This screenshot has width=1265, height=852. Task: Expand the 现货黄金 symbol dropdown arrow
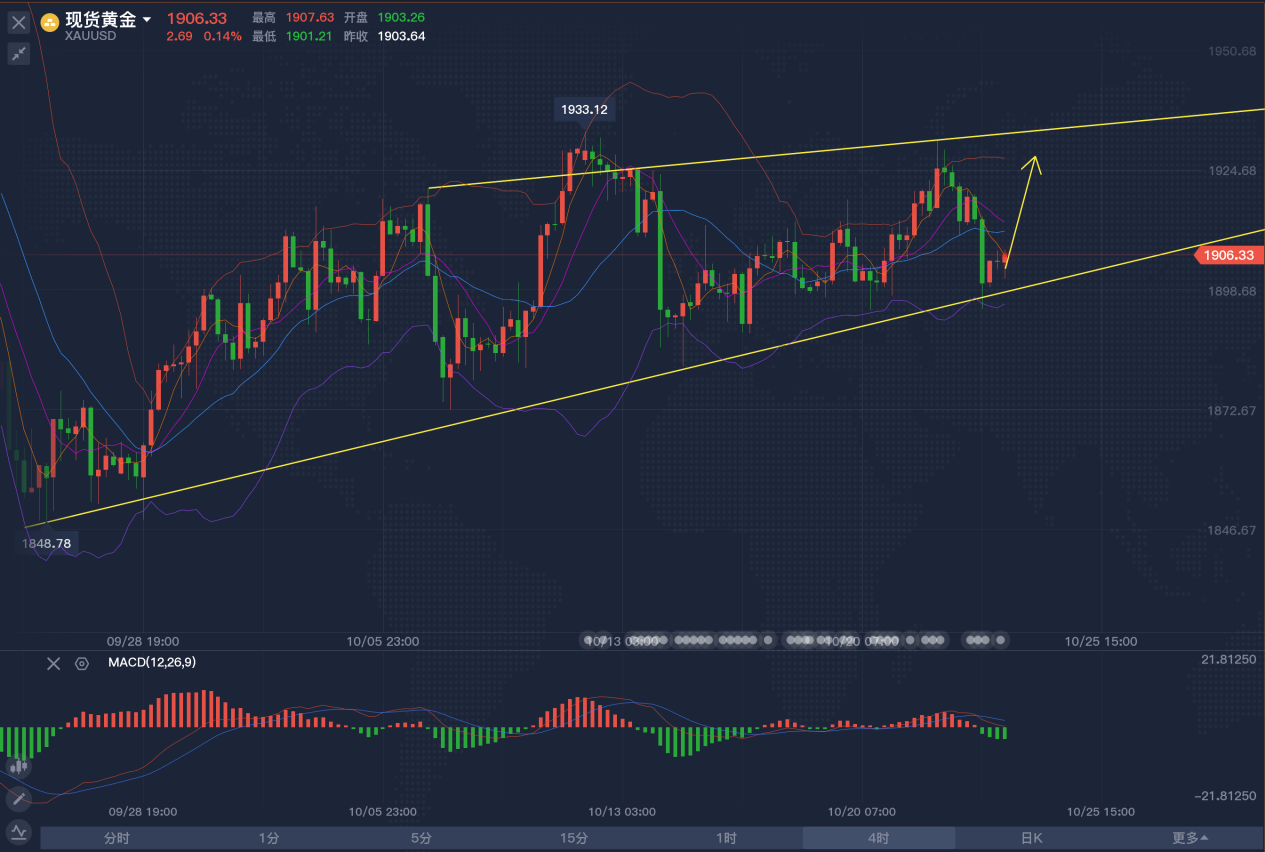[147, 20]
